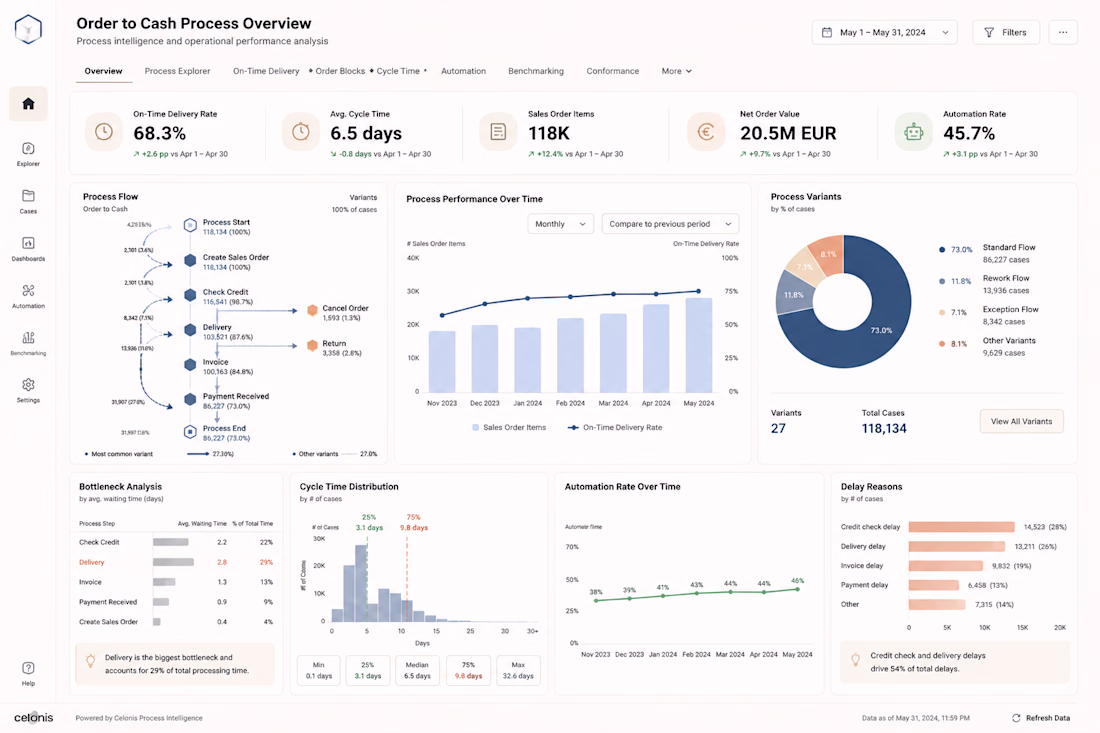
Task: Open the Explorer sidebar icon
Action: pos(28,149)
